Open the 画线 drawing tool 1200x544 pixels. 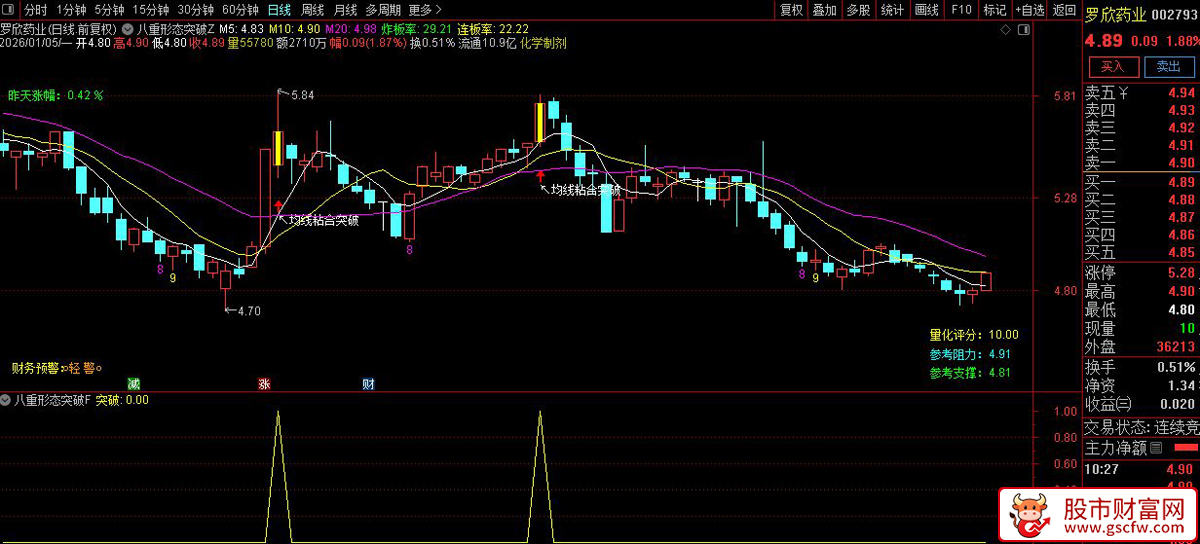coord(926,10)
